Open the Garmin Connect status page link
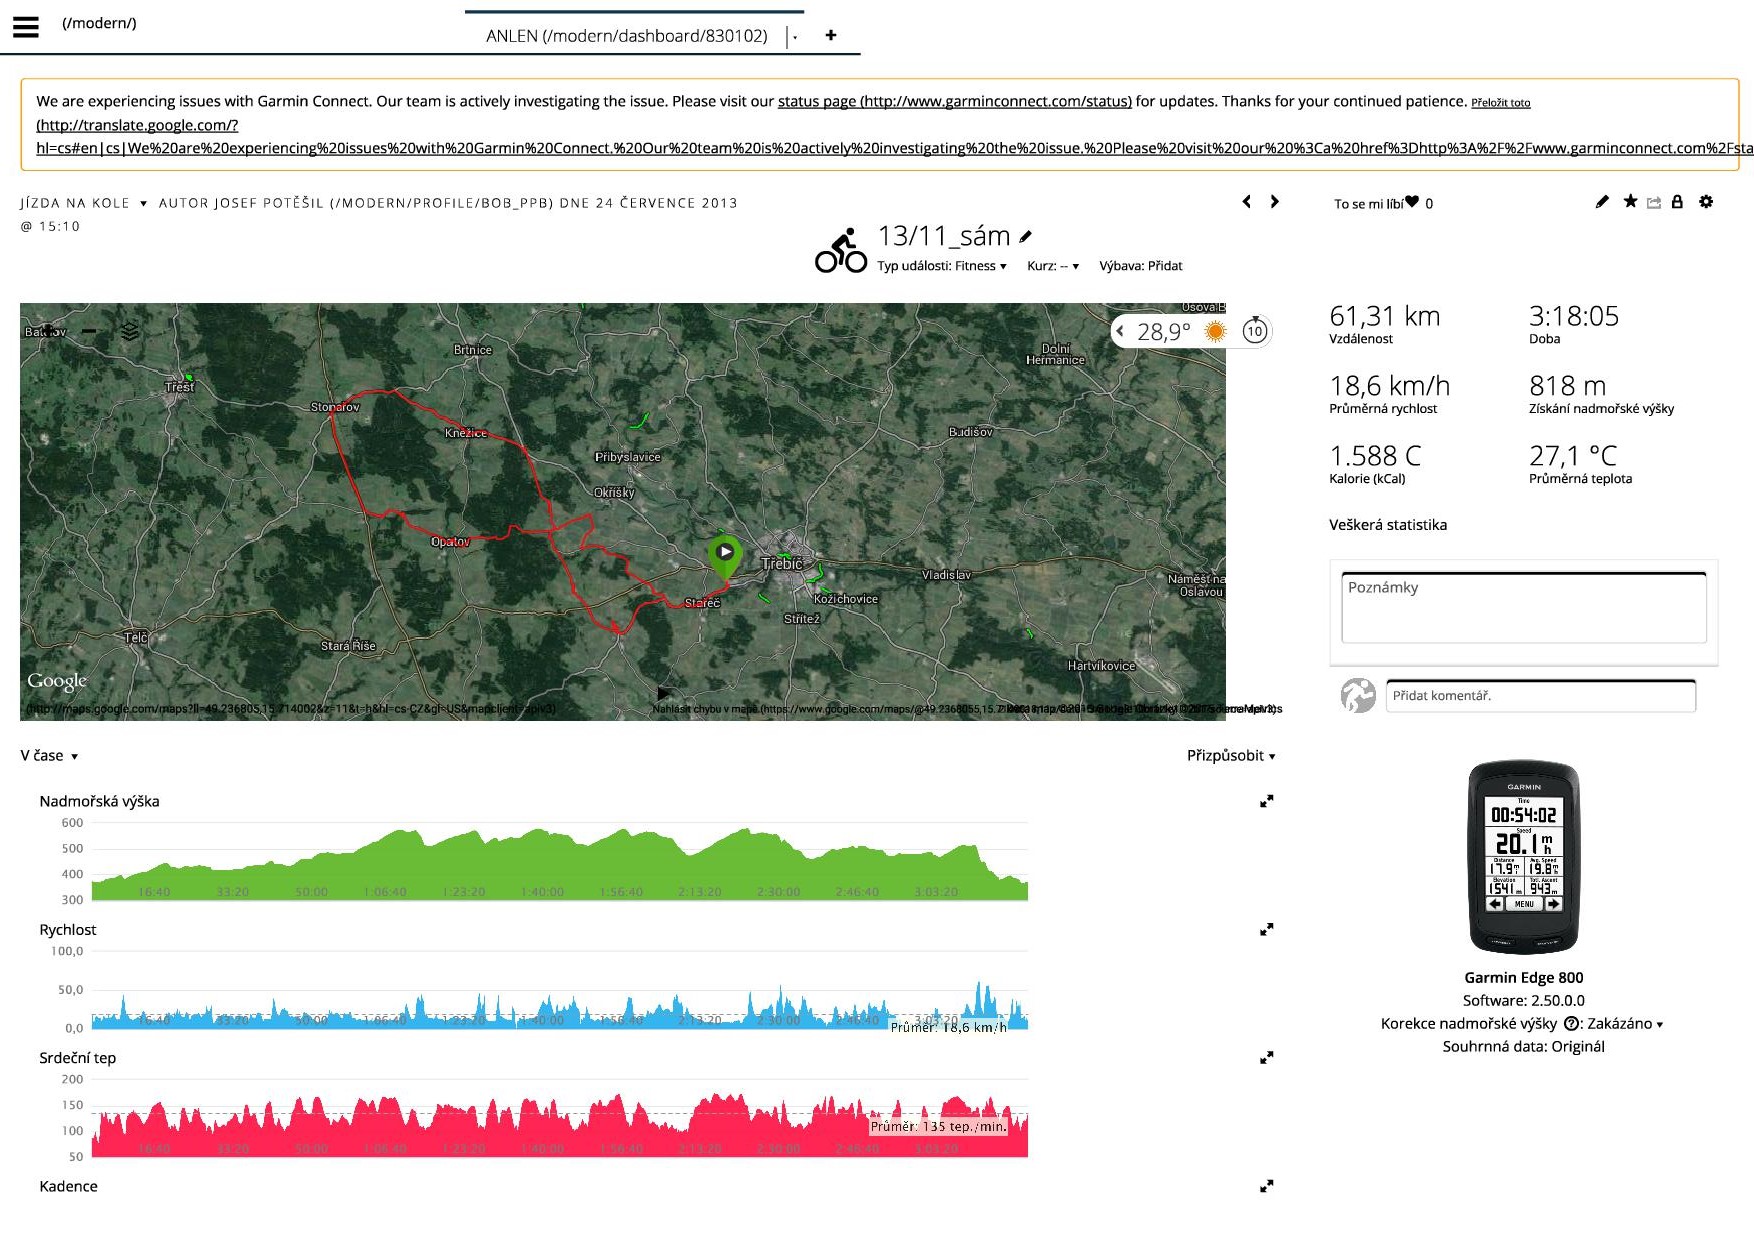The image size is (1754, 1240). (954, 101)
